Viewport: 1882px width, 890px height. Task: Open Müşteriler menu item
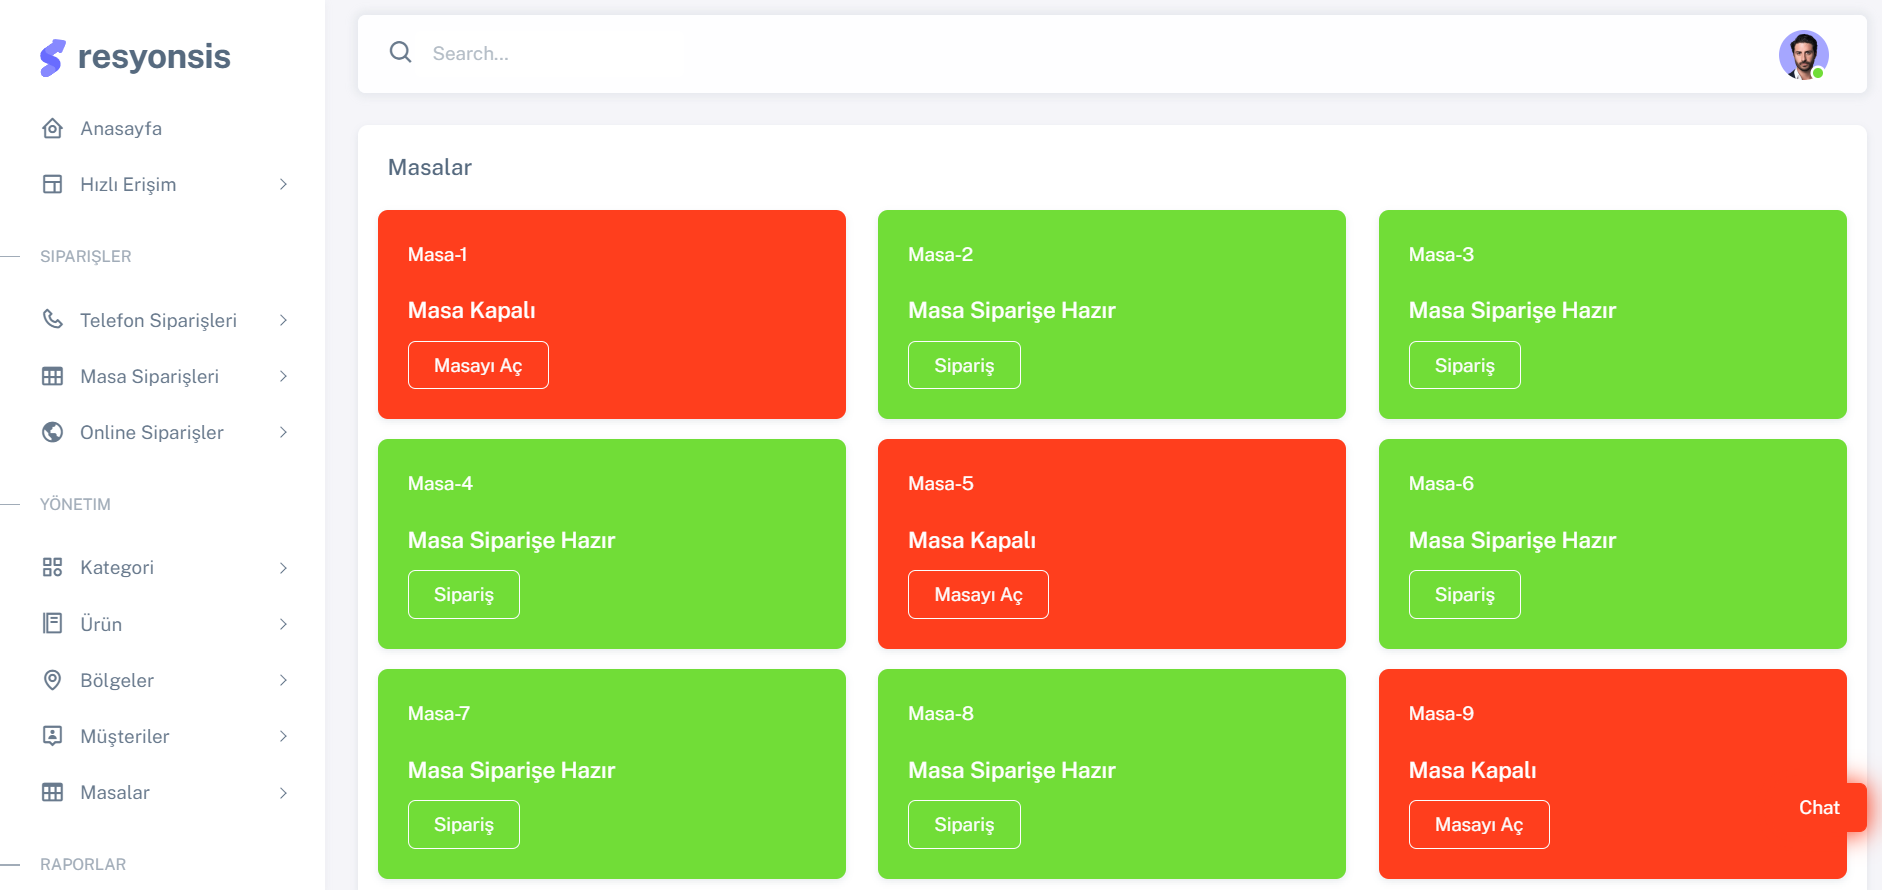(164, 736)
